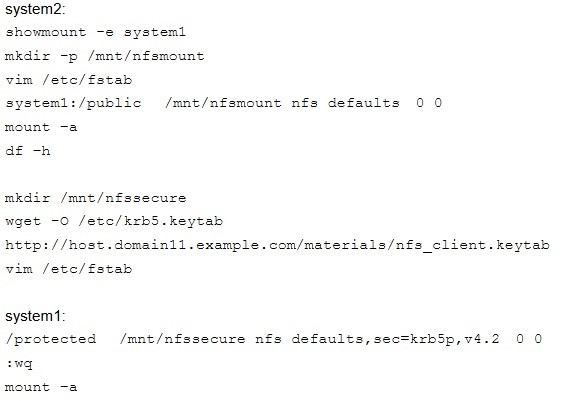The image size is (565, 401).
Task: Click '/protected' in the fstab entry
Action: click(x=50, y=339)
